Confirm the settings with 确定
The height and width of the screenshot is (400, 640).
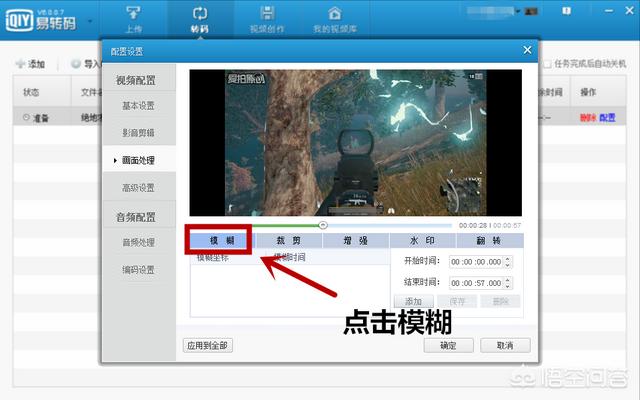449,345
